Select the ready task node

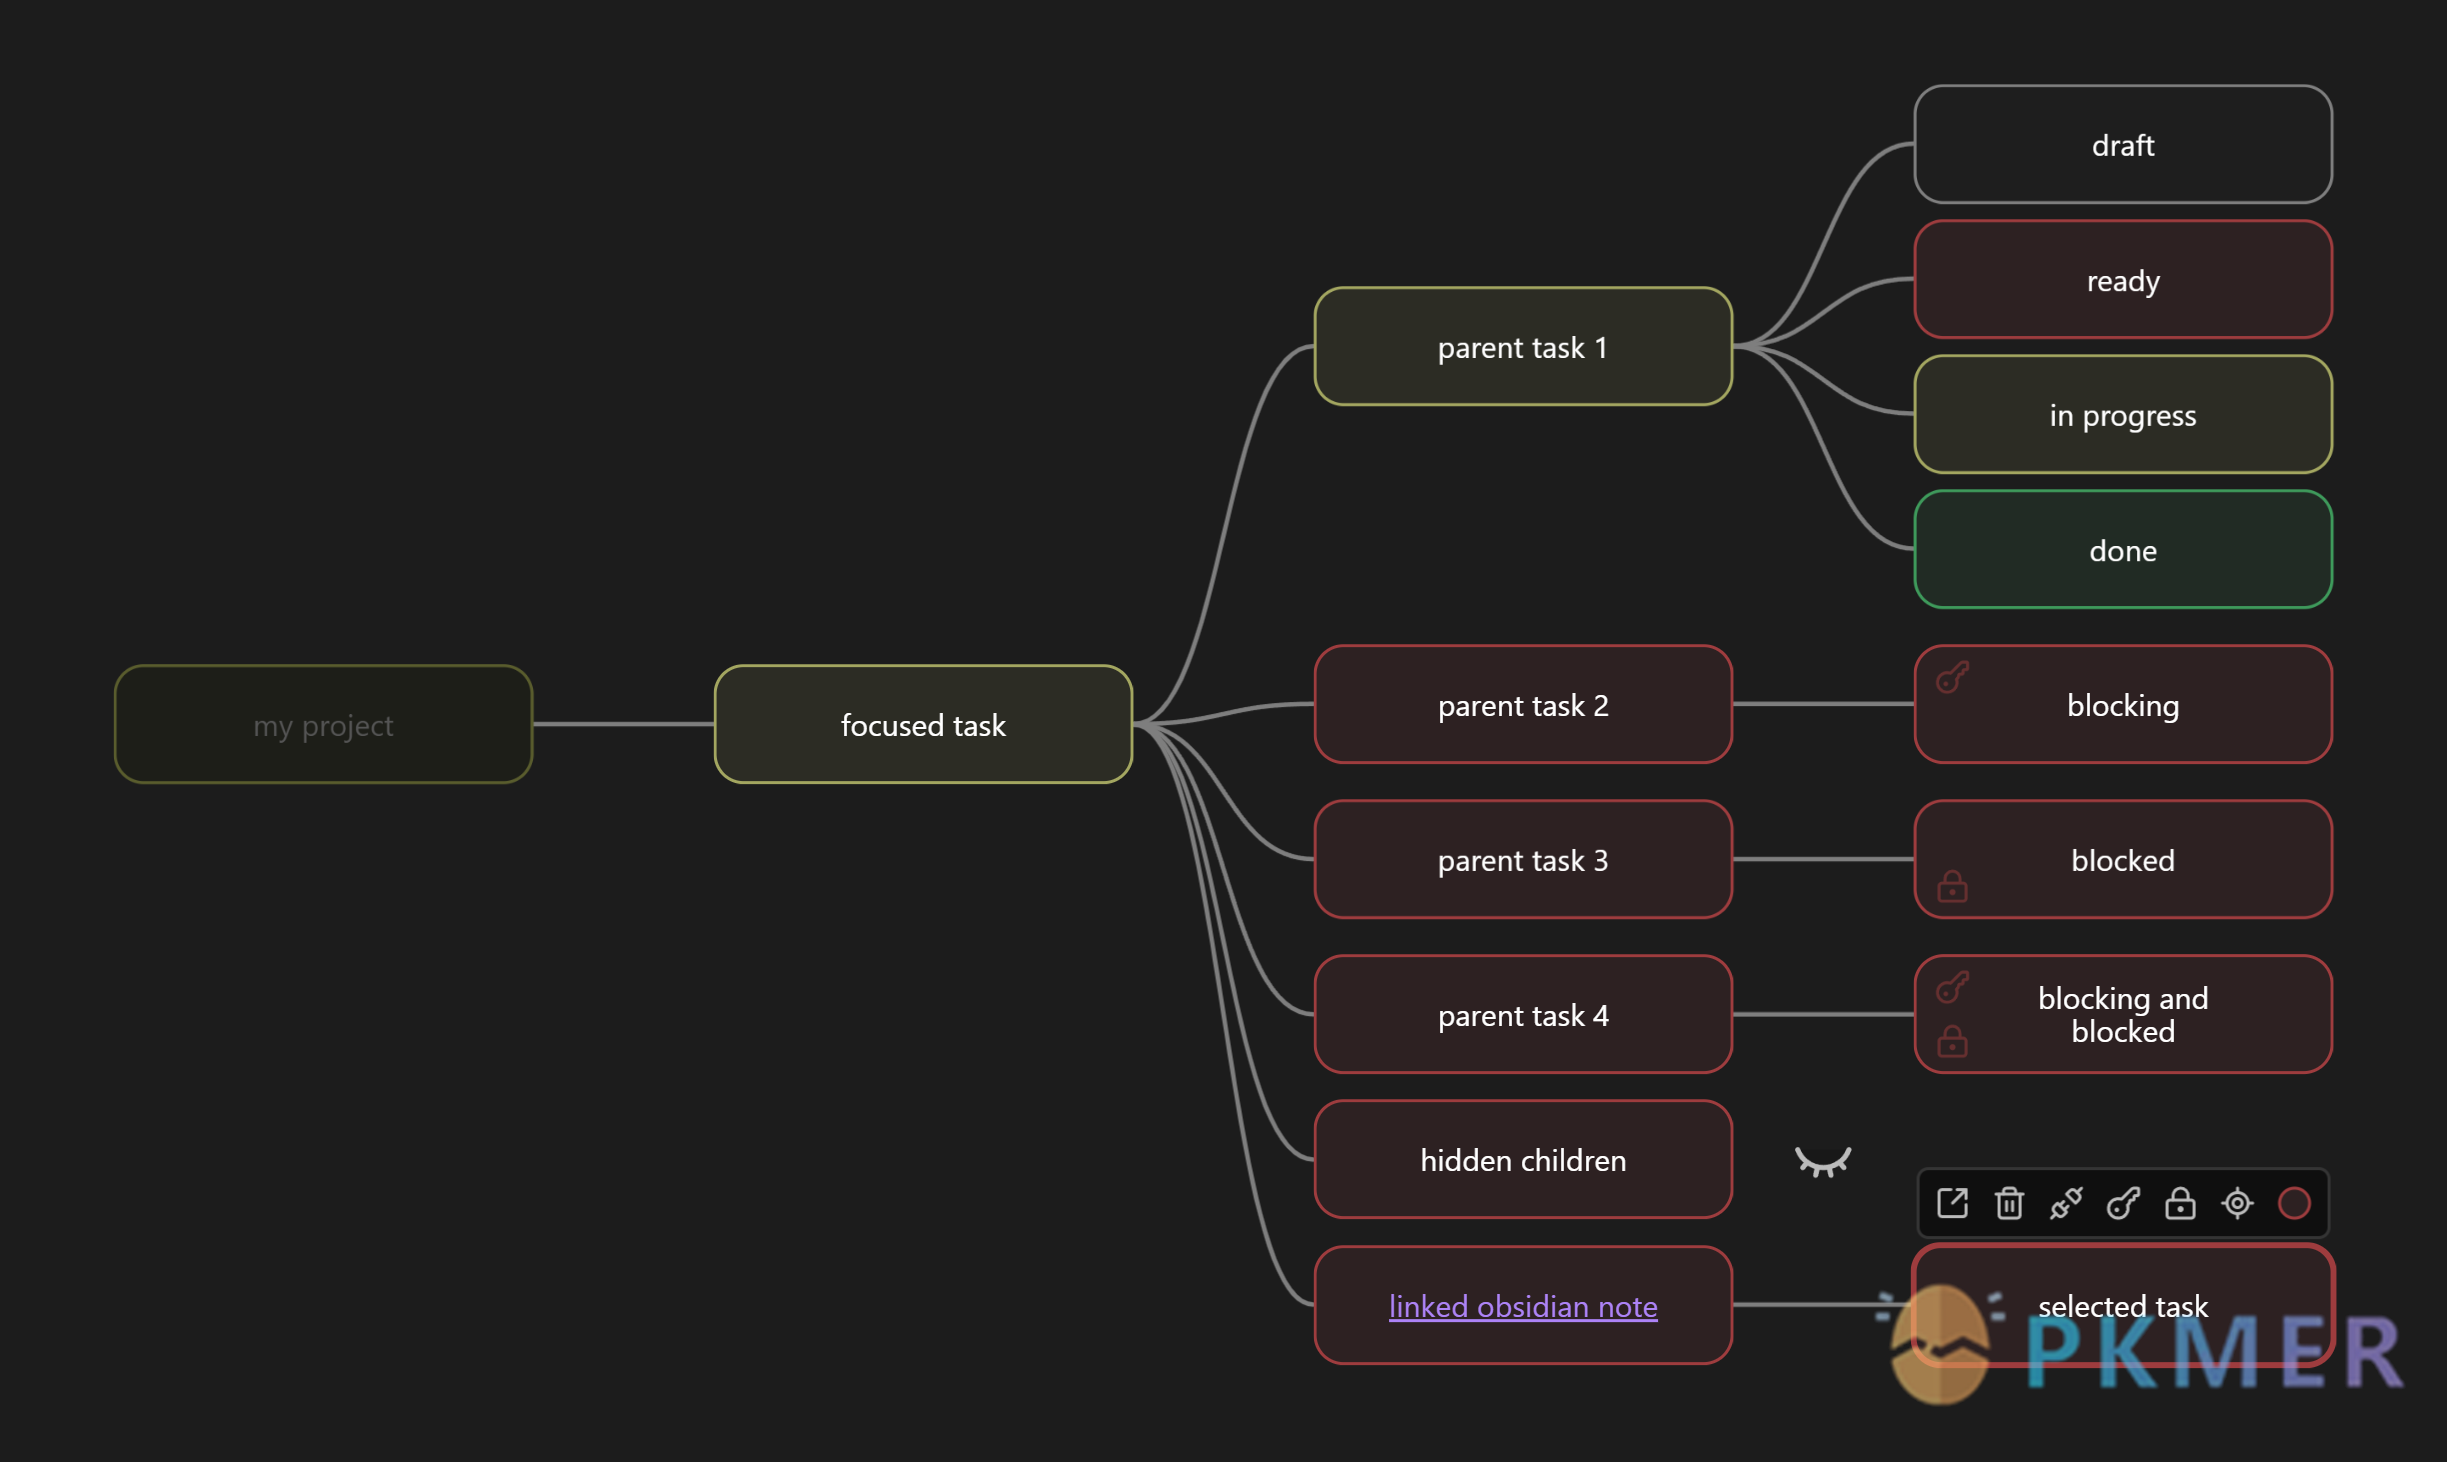coord(2123,279)
